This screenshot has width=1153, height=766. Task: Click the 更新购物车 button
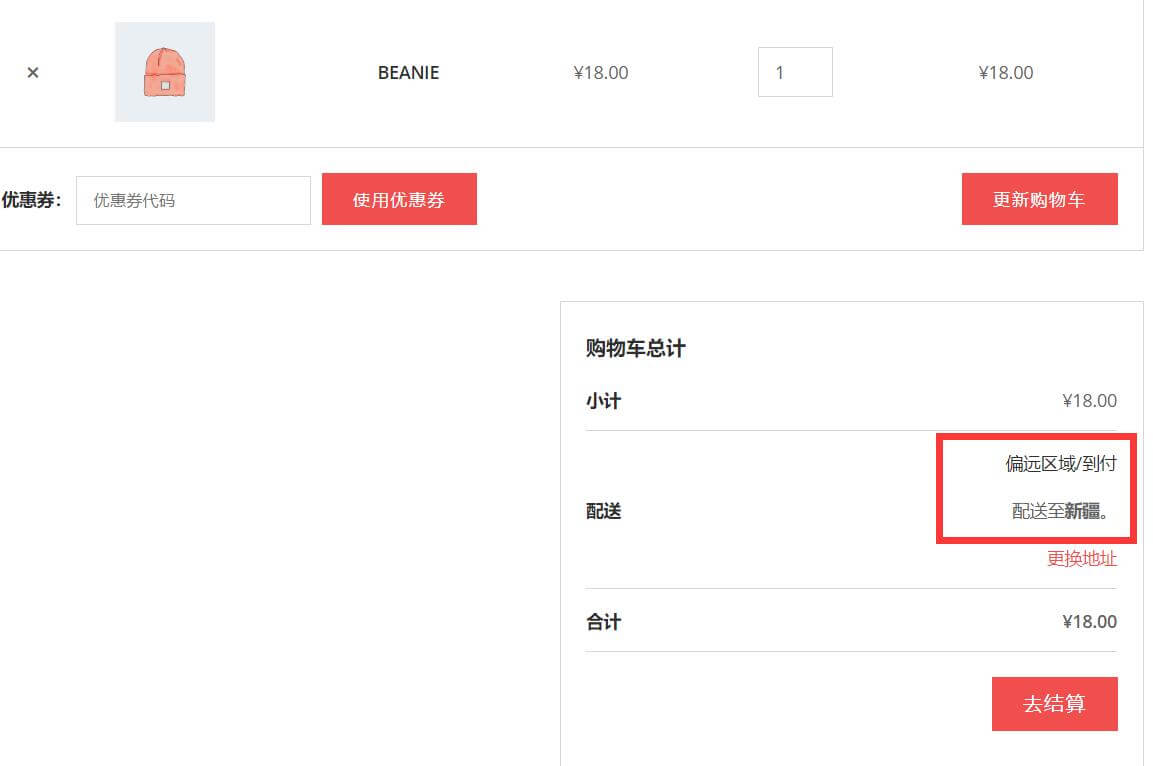[1039, 199]
